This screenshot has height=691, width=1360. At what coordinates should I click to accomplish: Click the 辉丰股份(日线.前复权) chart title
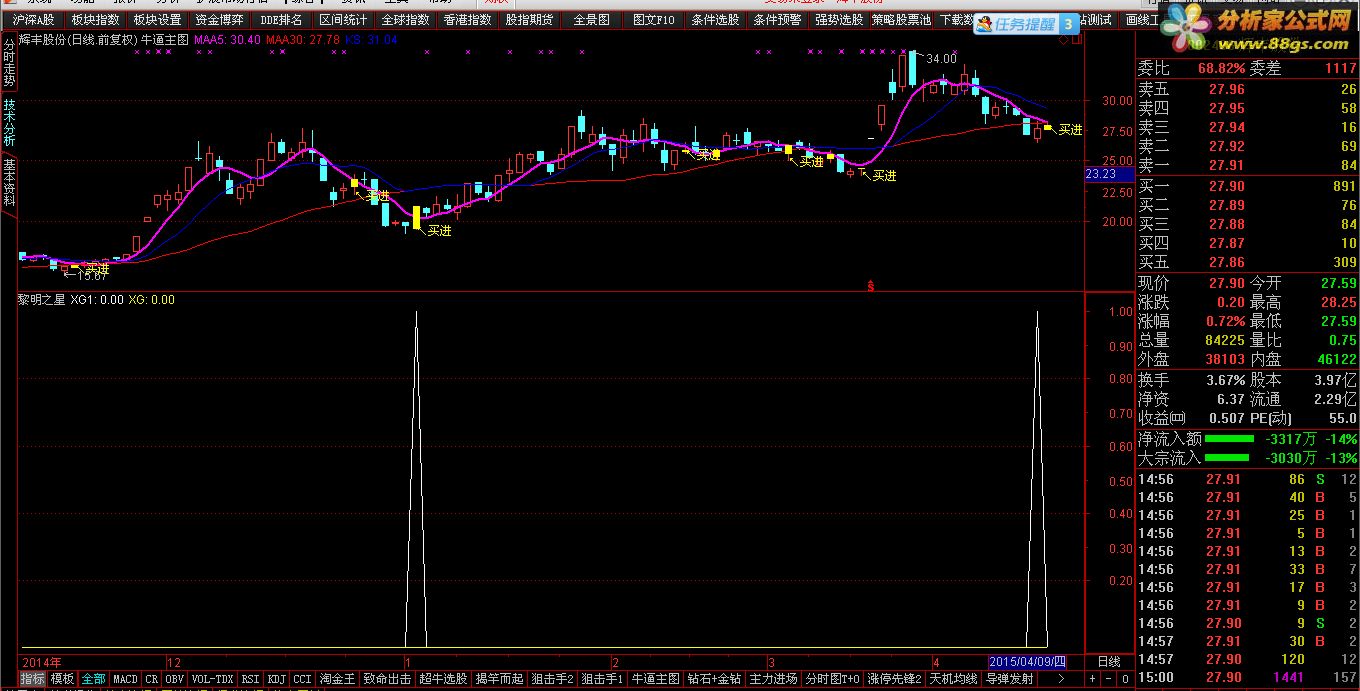pyautogui.click(x=78, y=40)
